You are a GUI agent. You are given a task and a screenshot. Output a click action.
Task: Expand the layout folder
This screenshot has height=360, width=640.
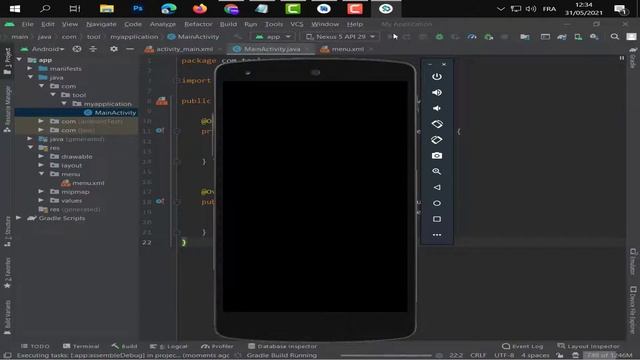(41, 165)
